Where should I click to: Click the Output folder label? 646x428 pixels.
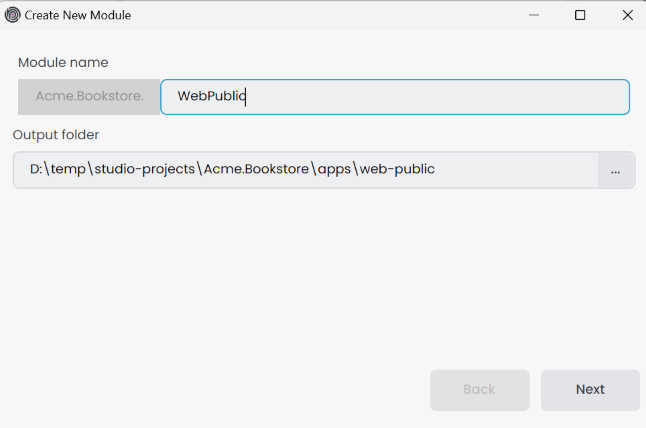click(x=56, y=135)
